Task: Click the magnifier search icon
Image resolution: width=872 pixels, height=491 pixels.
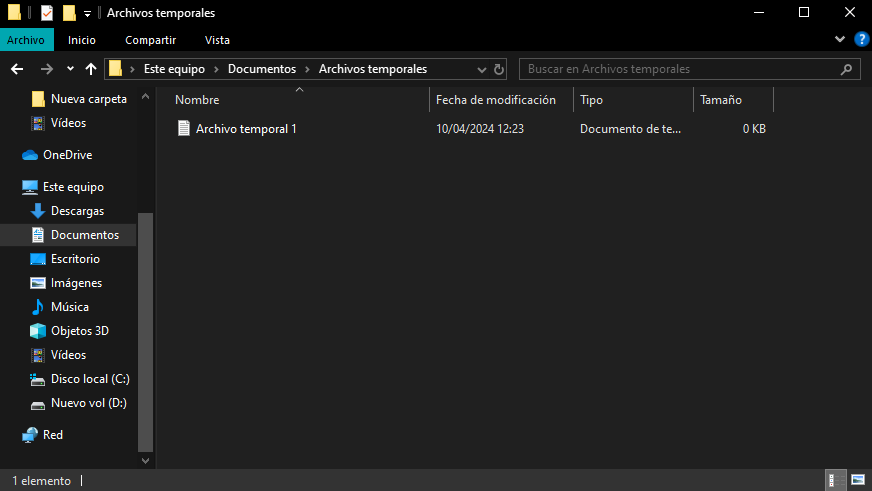Action: tap(846, 70)
